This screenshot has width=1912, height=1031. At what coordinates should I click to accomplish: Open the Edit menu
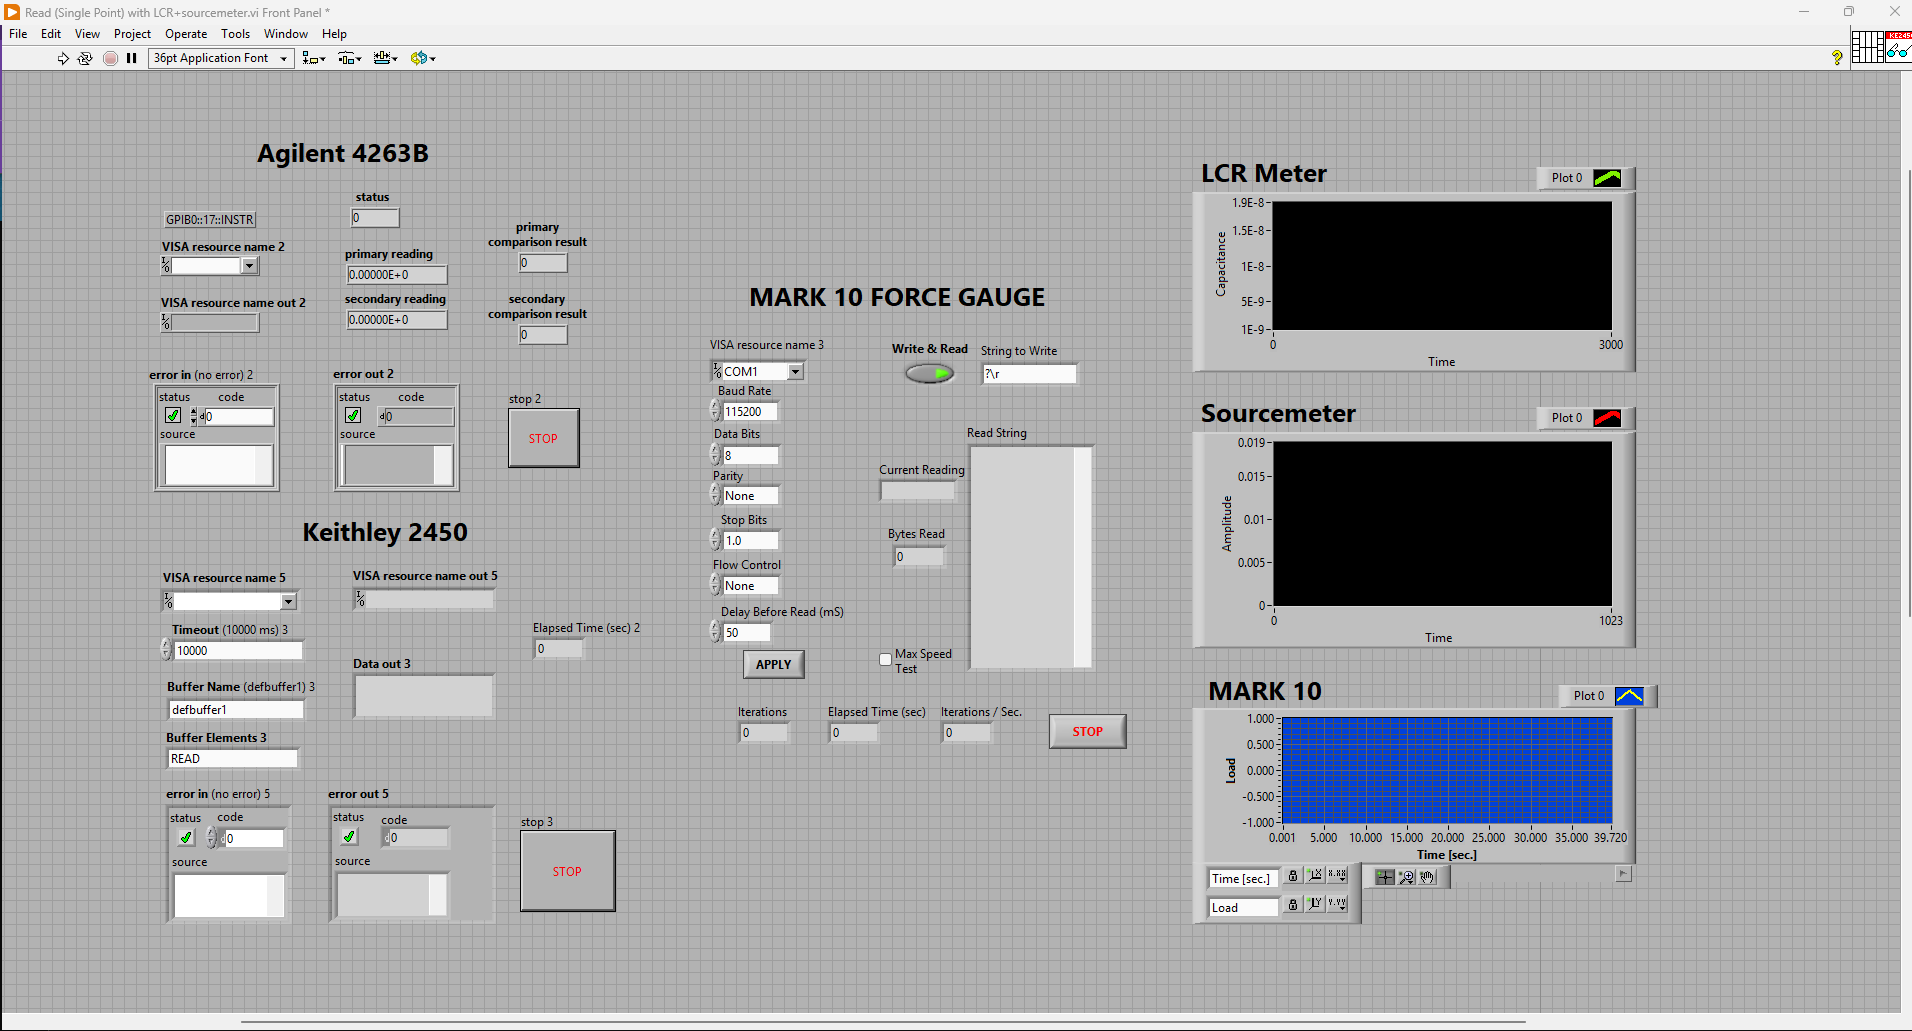(51, 34)
